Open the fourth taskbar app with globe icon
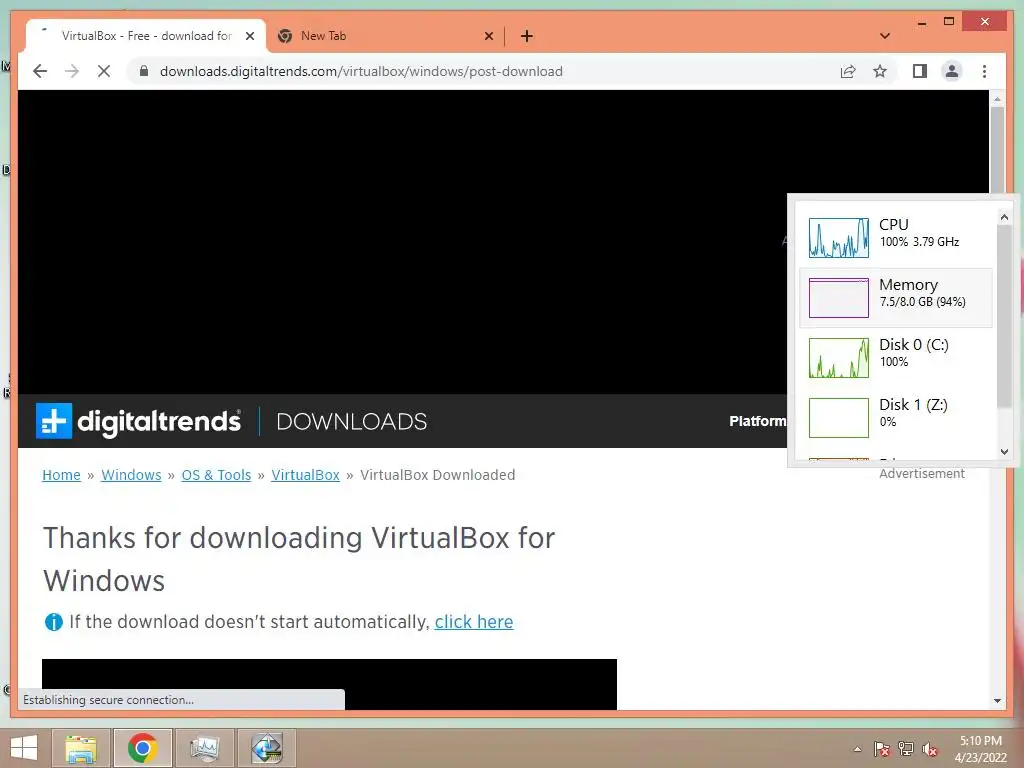Screen dimensions: 1024x768 (266, 748)
